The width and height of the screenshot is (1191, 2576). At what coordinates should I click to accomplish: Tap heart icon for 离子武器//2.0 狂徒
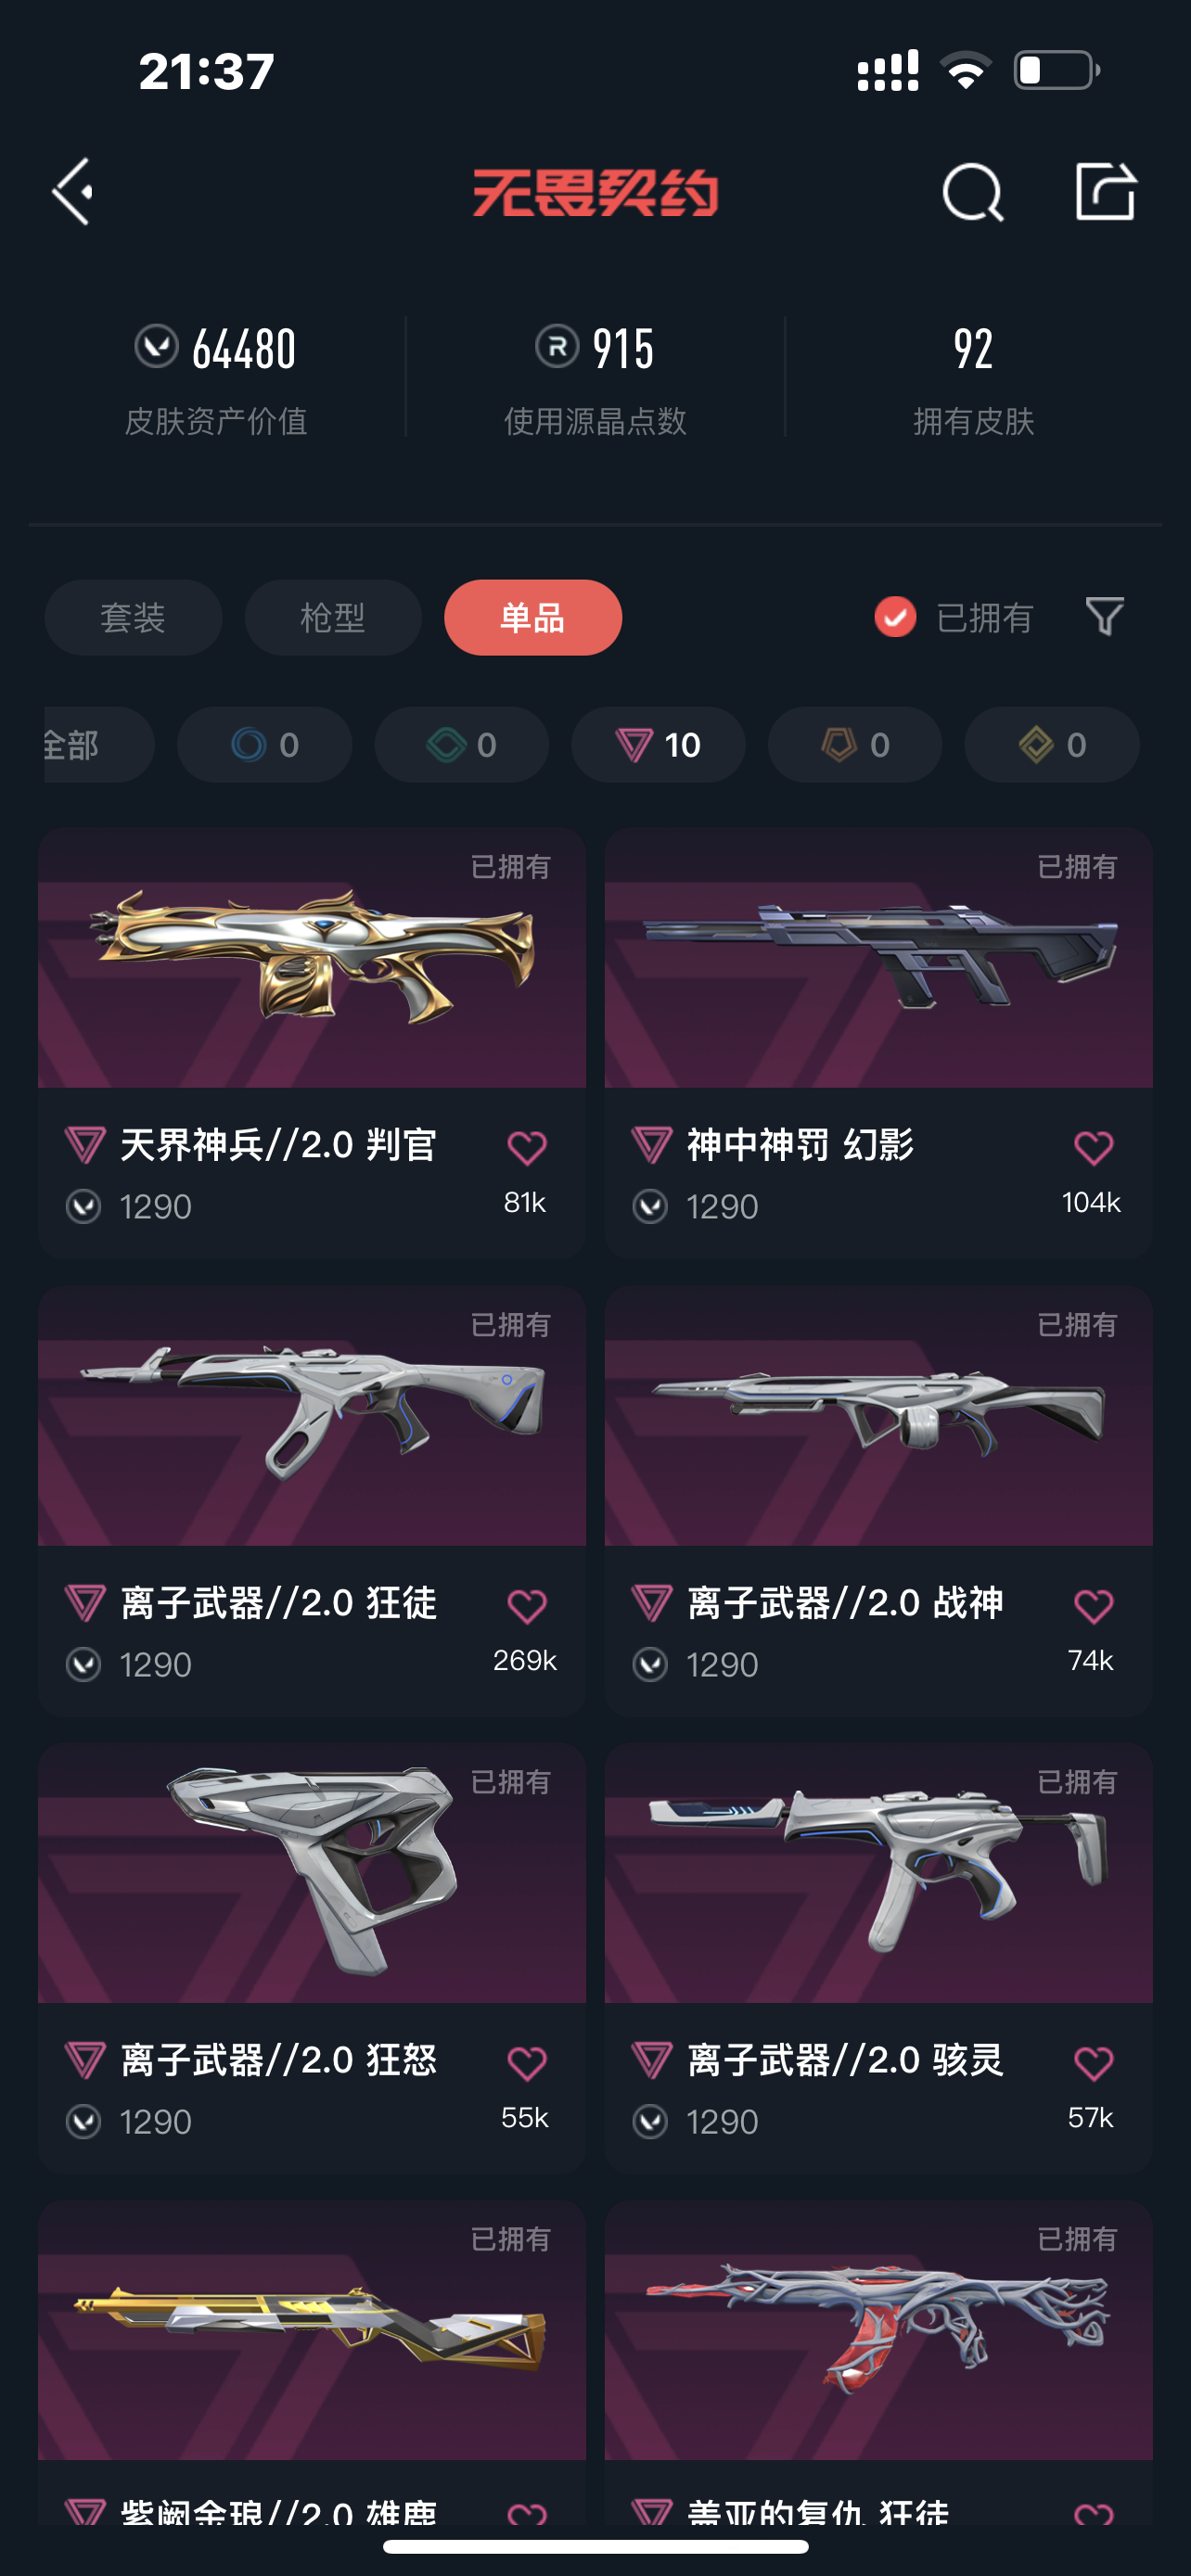coord(526,1606)
